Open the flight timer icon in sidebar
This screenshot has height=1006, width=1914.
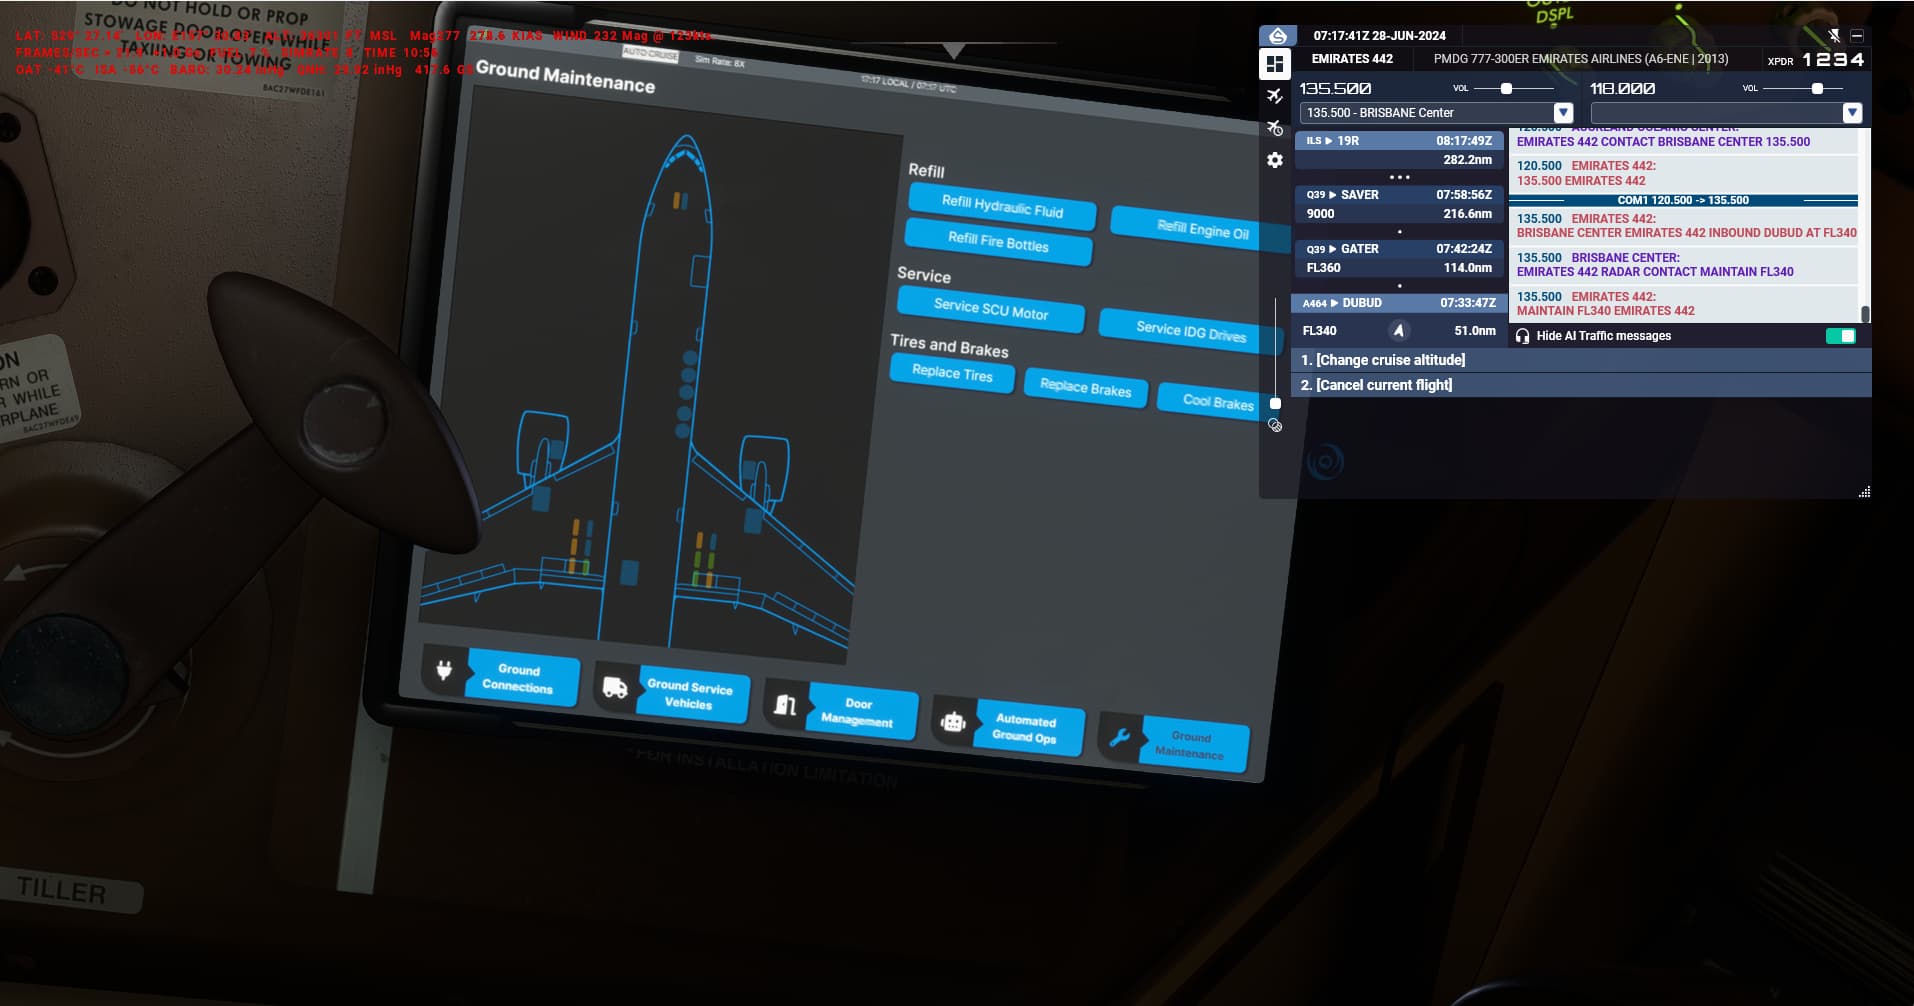point(1275,128)
